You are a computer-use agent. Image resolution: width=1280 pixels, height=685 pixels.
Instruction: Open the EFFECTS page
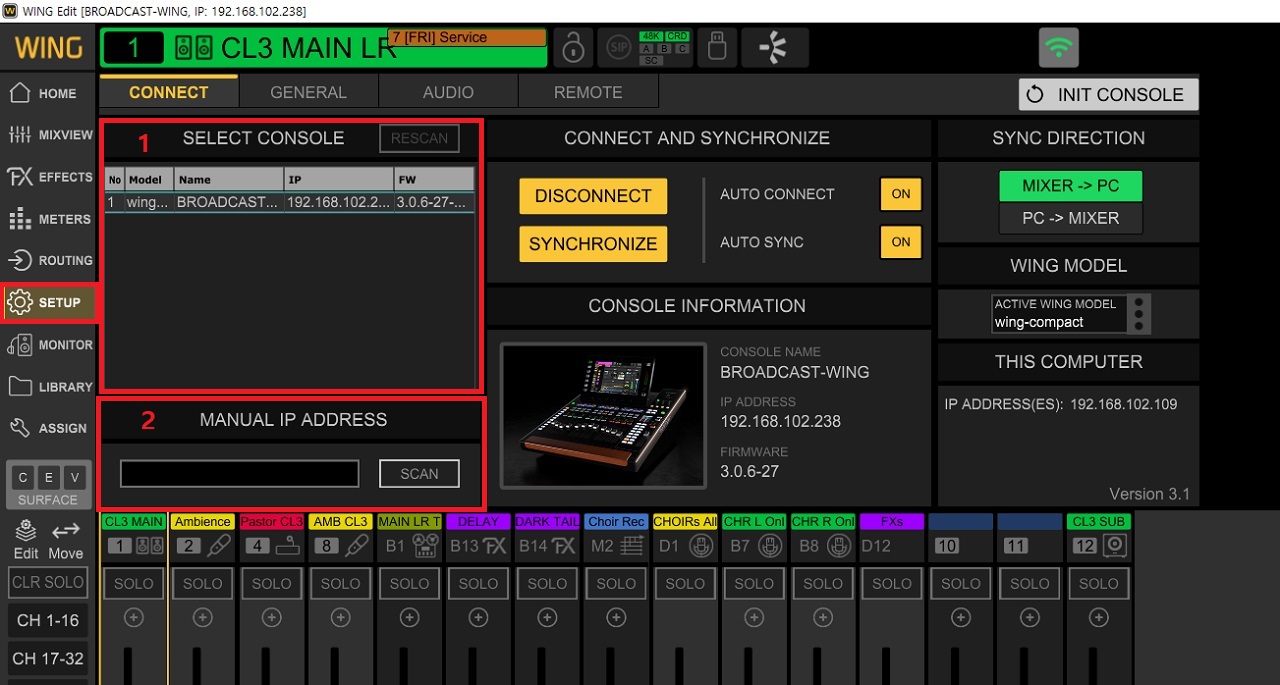pos(48,177)
